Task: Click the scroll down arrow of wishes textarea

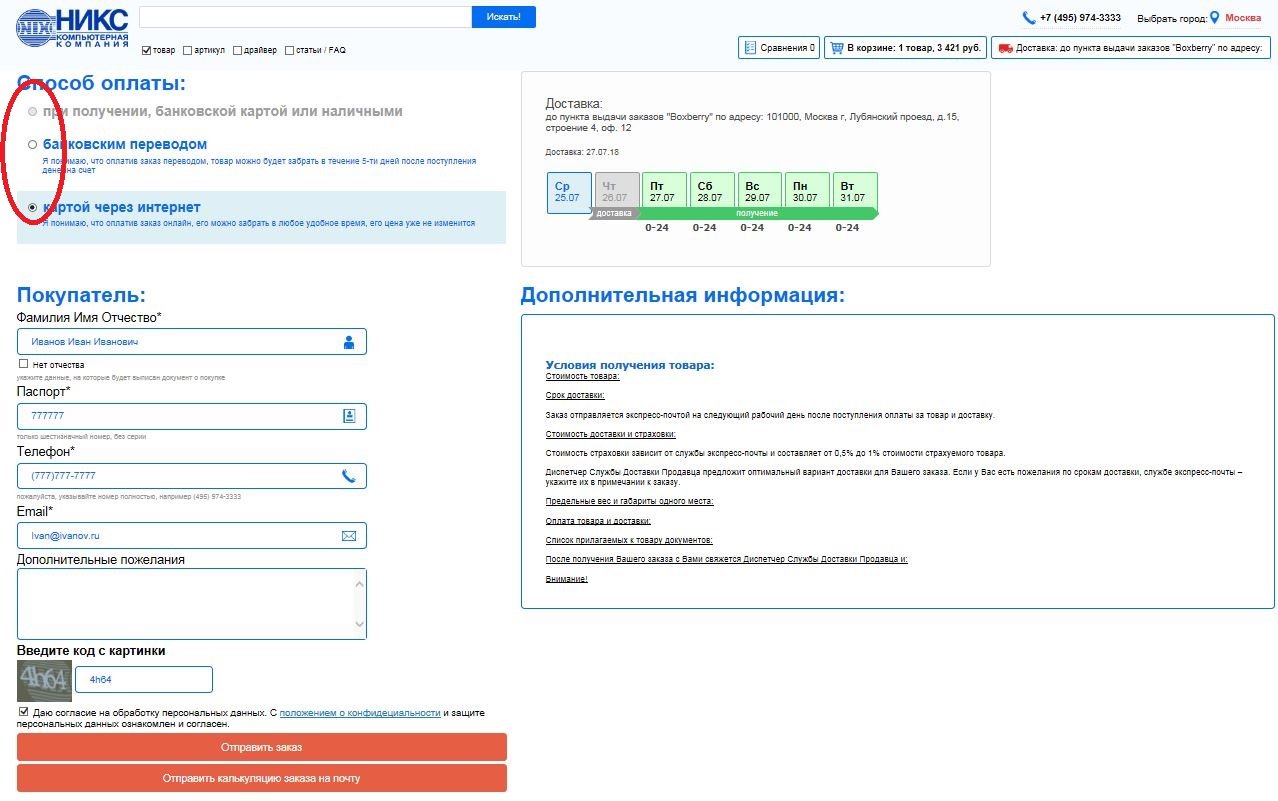Action: click(361, 626)
